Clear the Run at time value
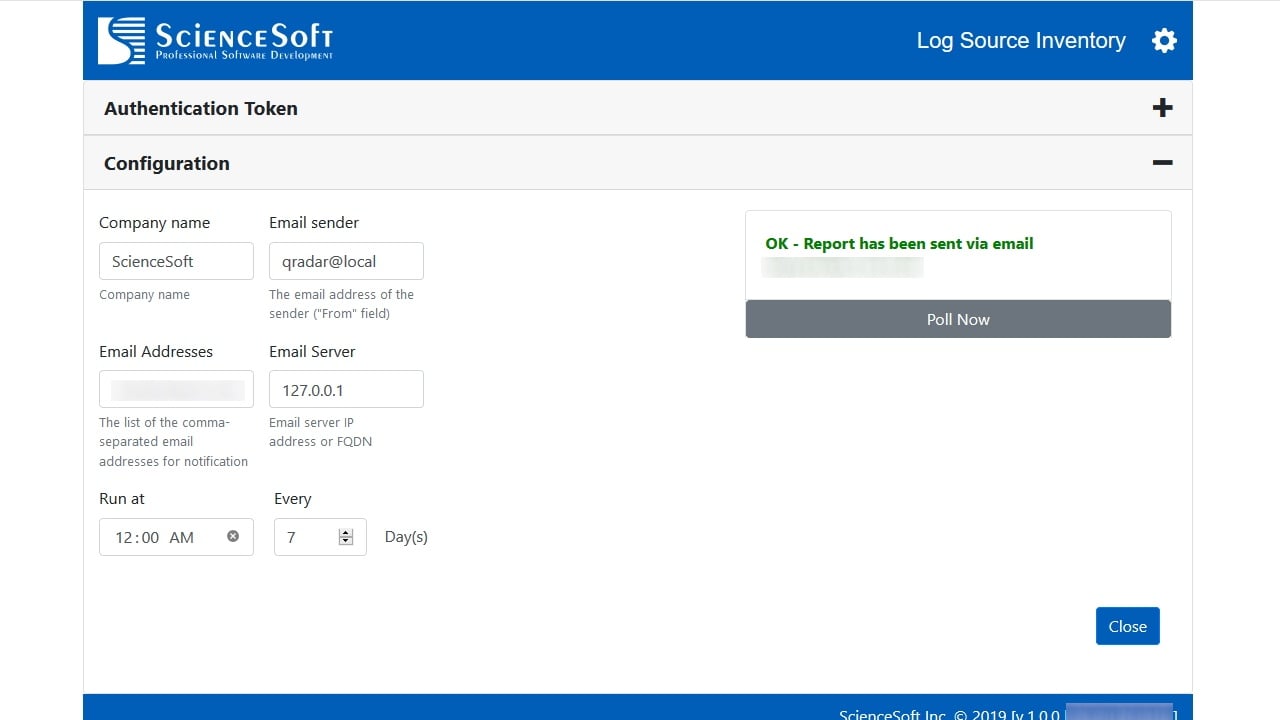The width and height of the screenshot is (1280, 720). coord(233,536)
